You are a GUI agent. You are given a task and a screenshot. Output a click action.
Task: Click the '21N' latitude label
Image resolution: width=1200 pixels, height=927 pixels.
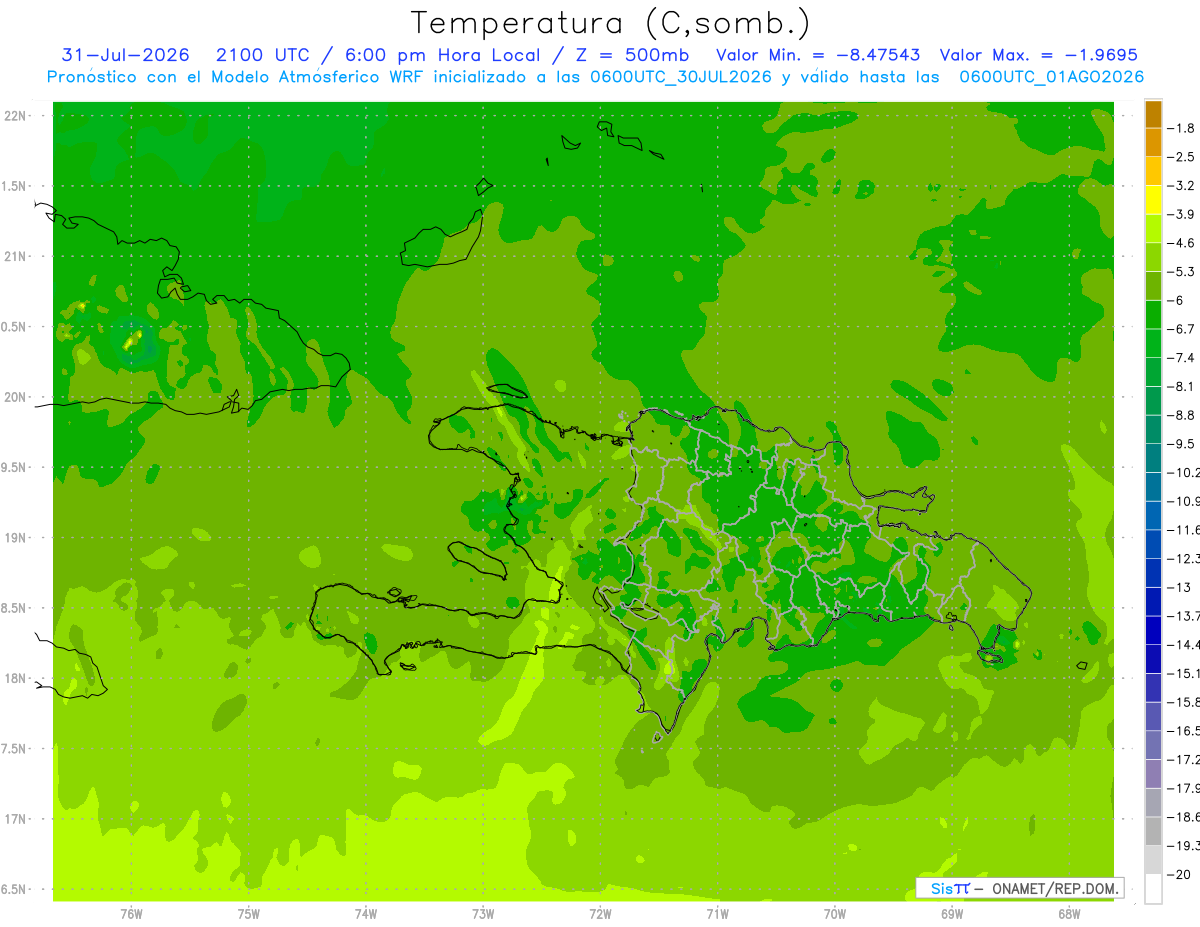(x=15, y=256)
